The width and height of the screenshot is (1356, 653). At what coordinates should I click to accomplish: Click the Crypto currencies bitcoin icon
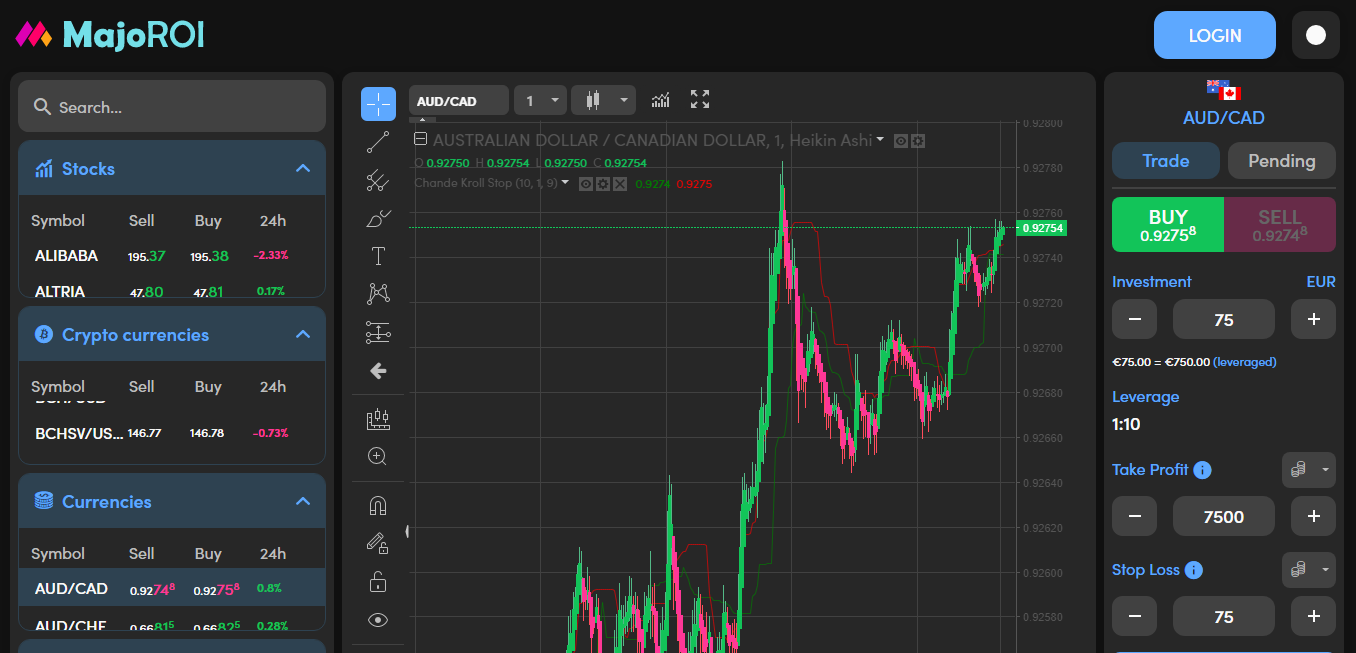coord(44,334)
